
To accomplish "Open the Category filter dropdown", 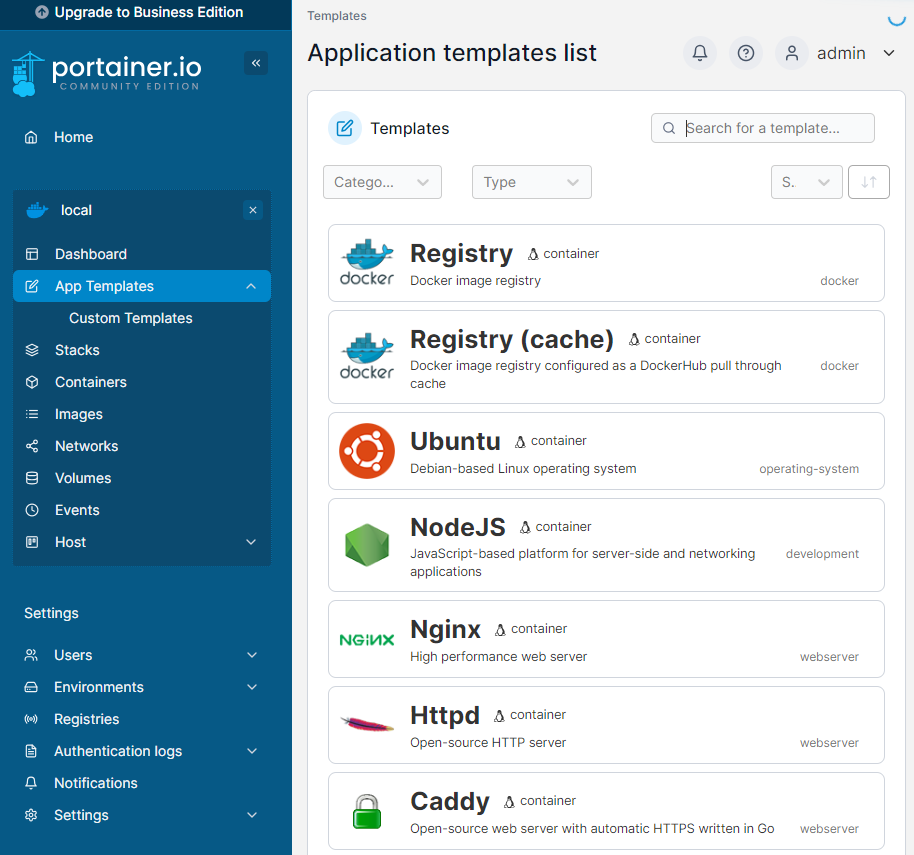I will 382,182.
